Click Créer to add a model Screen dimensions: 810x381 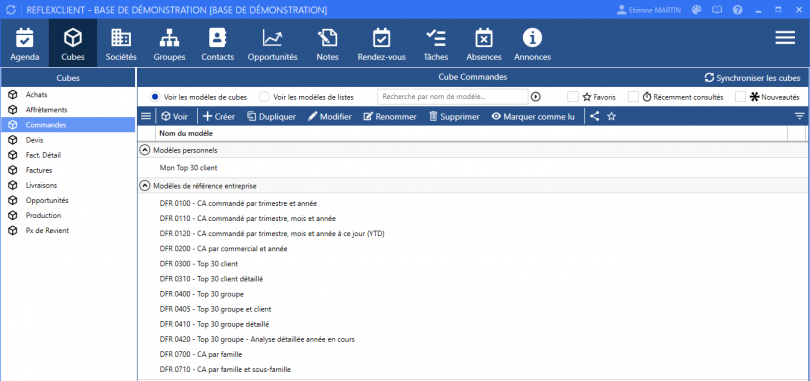[219, 117]
